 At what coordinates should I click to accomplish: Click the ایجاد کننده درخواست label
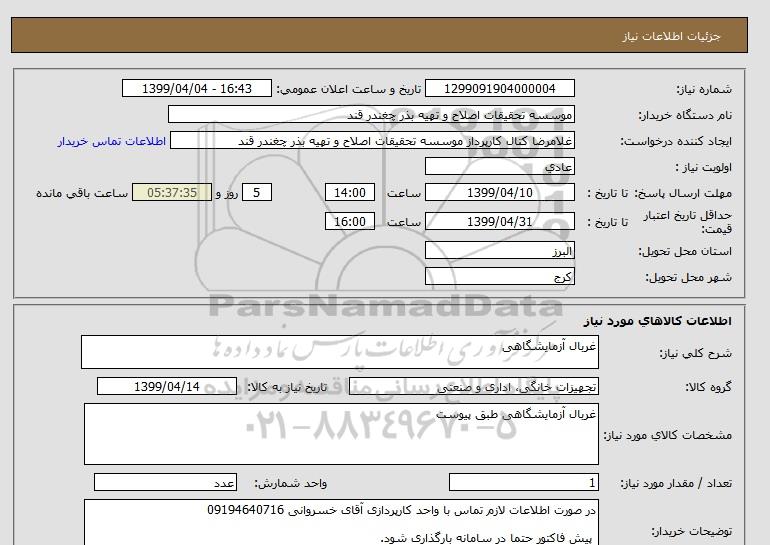click(676, 141)
